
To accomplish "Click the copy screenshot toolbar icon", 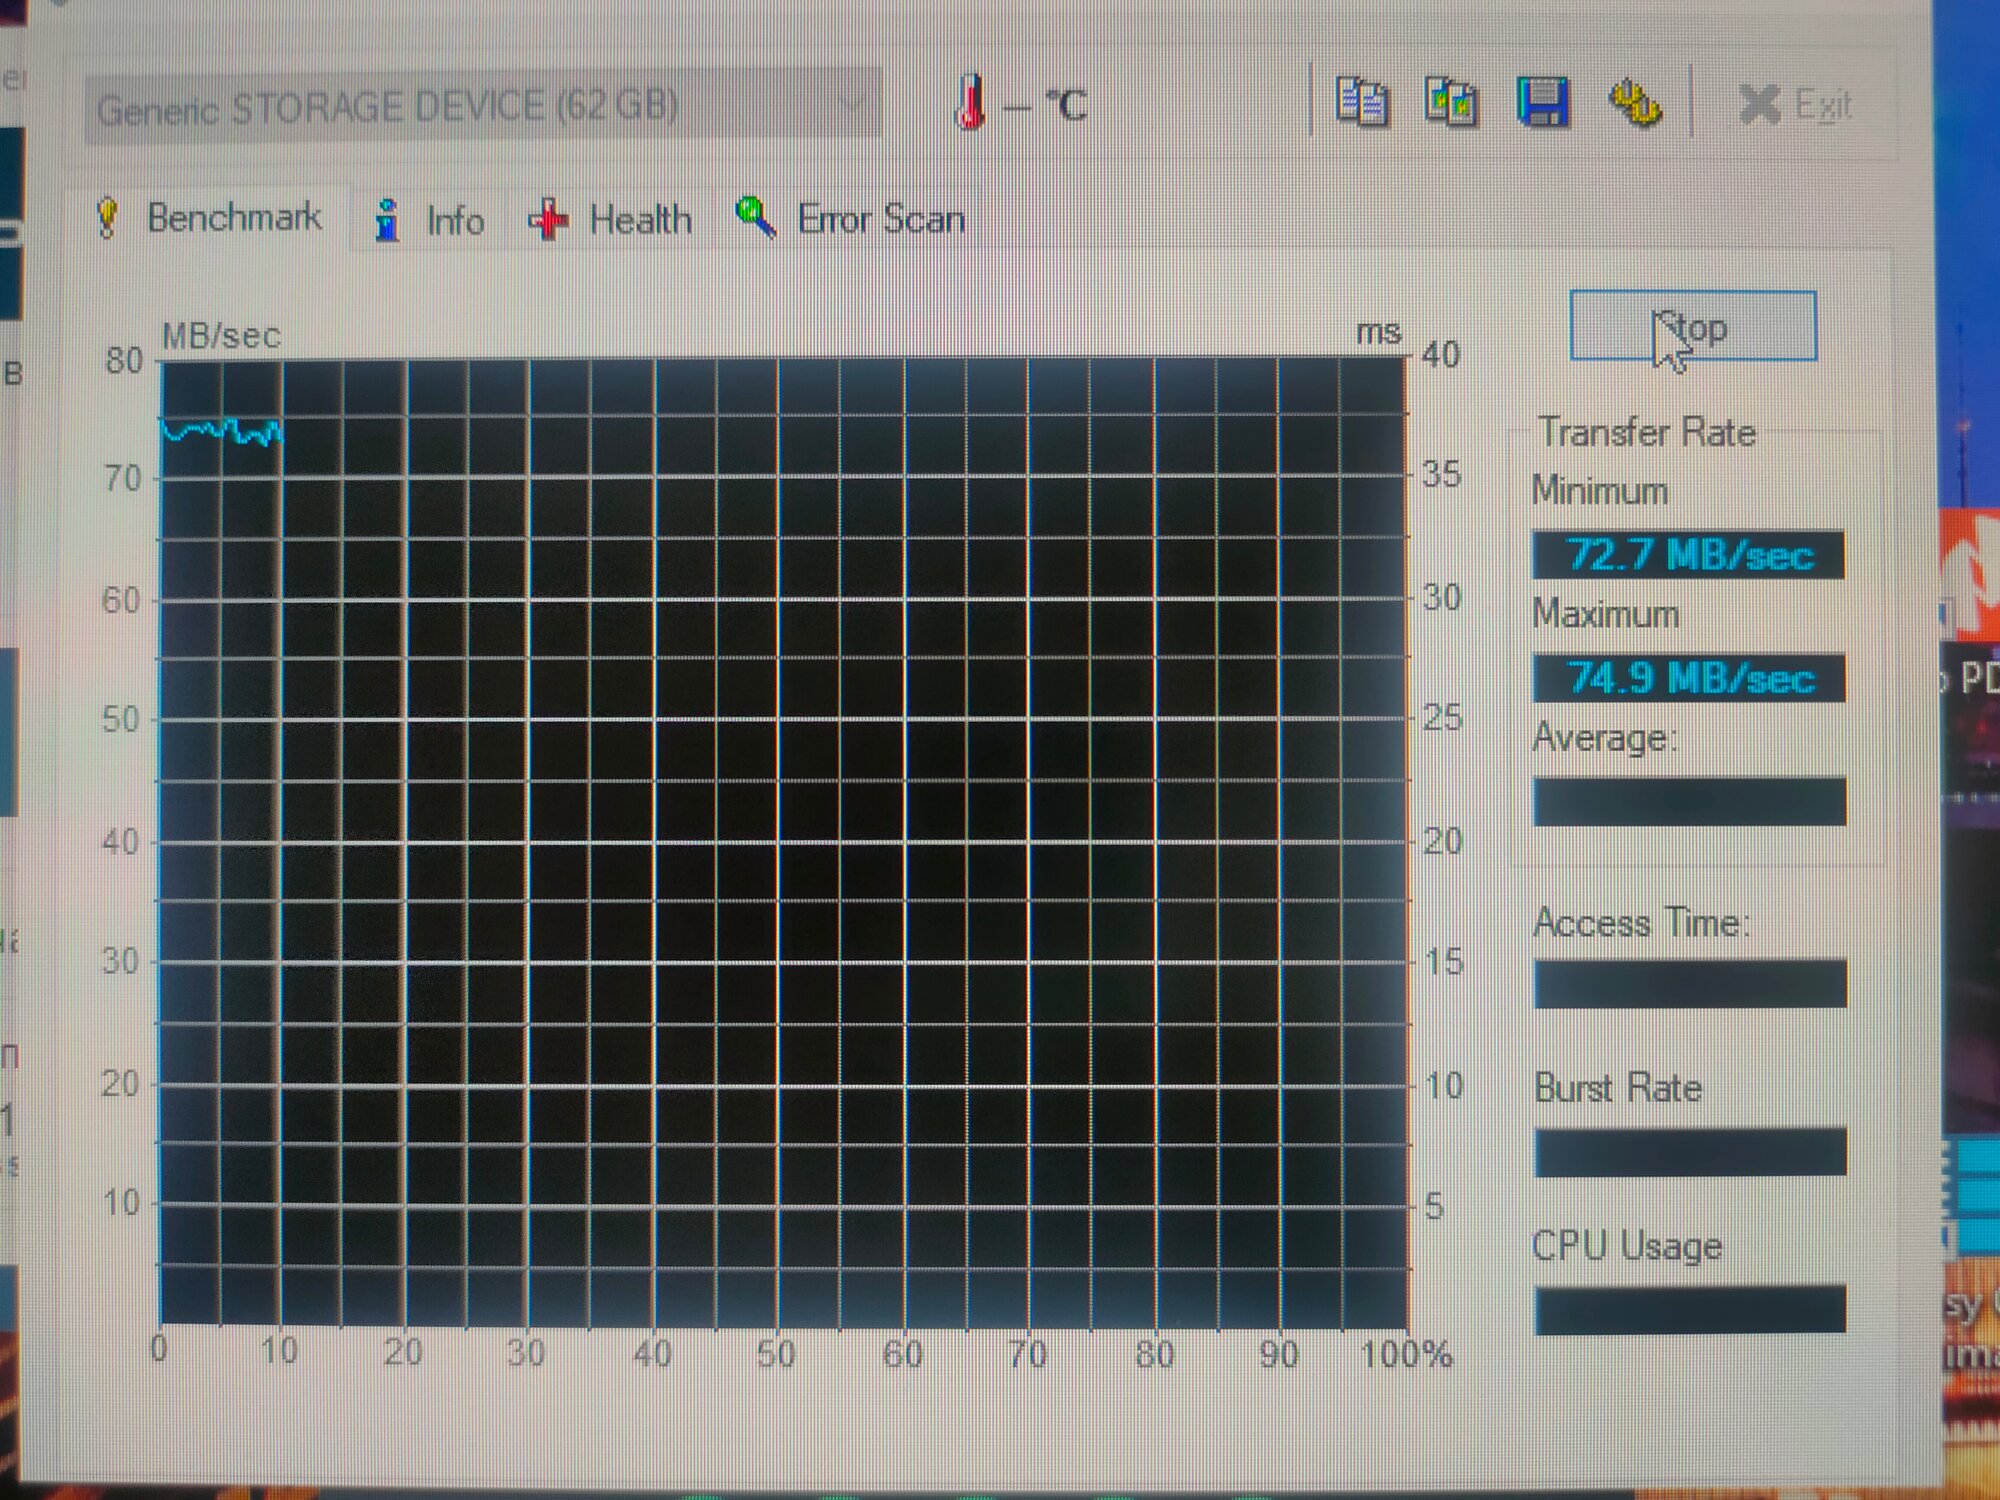I will pos(1450,103).
